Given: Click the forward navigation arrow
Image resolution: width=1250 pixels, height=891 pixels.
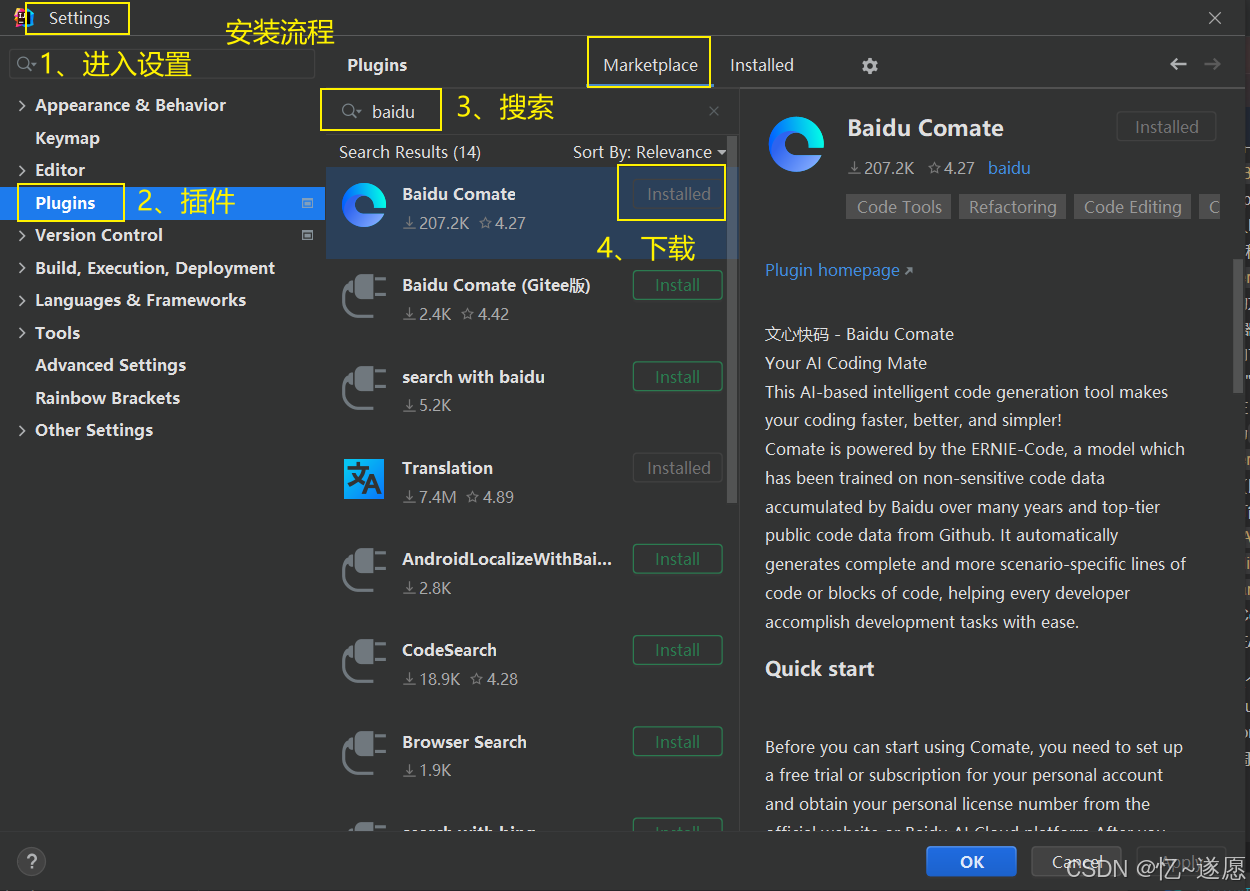Looking at the screenshot, I should click(x=1212, y=64).
